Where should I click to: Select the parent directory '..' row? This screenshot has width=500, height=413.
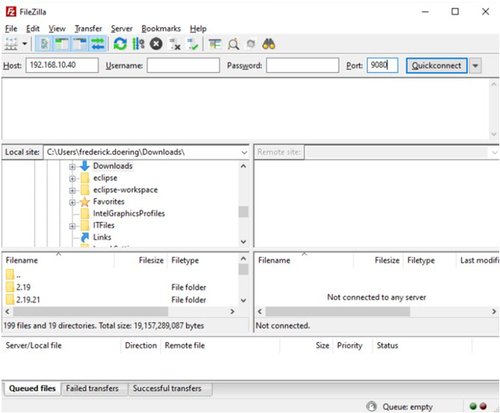pyautogui.click(x=120, y=275)
